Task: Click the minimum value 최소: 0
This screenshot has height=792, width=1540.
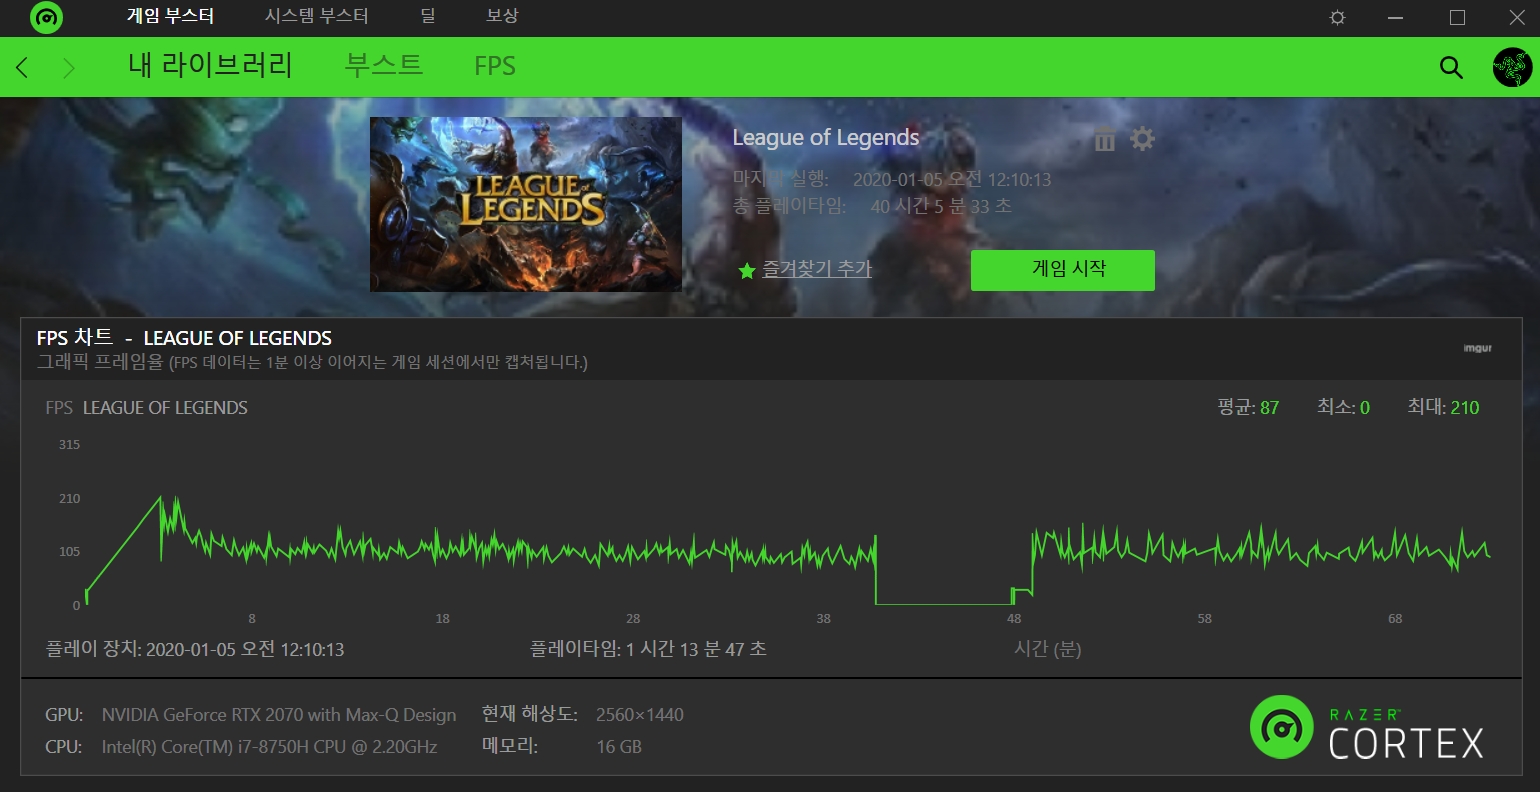Action: 1343,407
